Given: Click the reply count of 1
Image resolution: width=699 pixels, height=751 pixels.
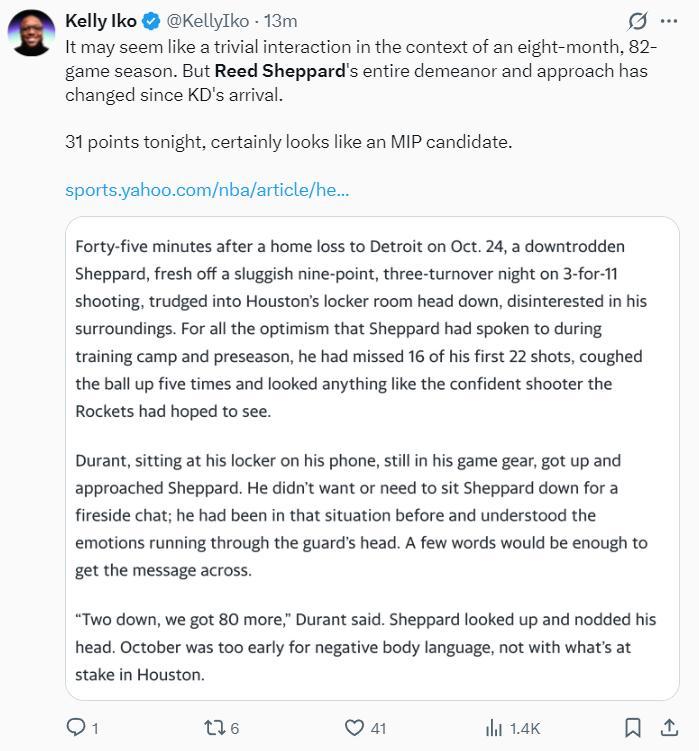Looking at the screenshot, I should click(95, 729).
